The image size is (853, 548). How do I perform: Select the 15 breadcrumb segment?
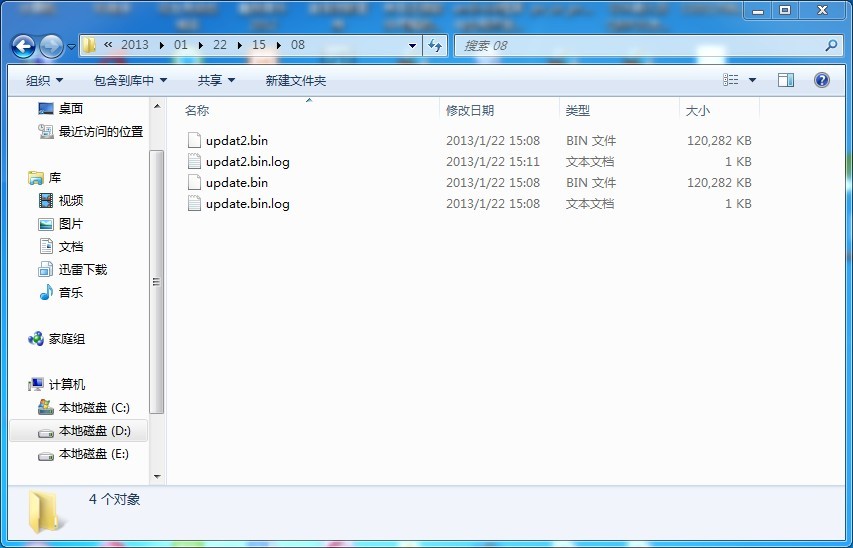pyautogui.click(x=259, y=45)
